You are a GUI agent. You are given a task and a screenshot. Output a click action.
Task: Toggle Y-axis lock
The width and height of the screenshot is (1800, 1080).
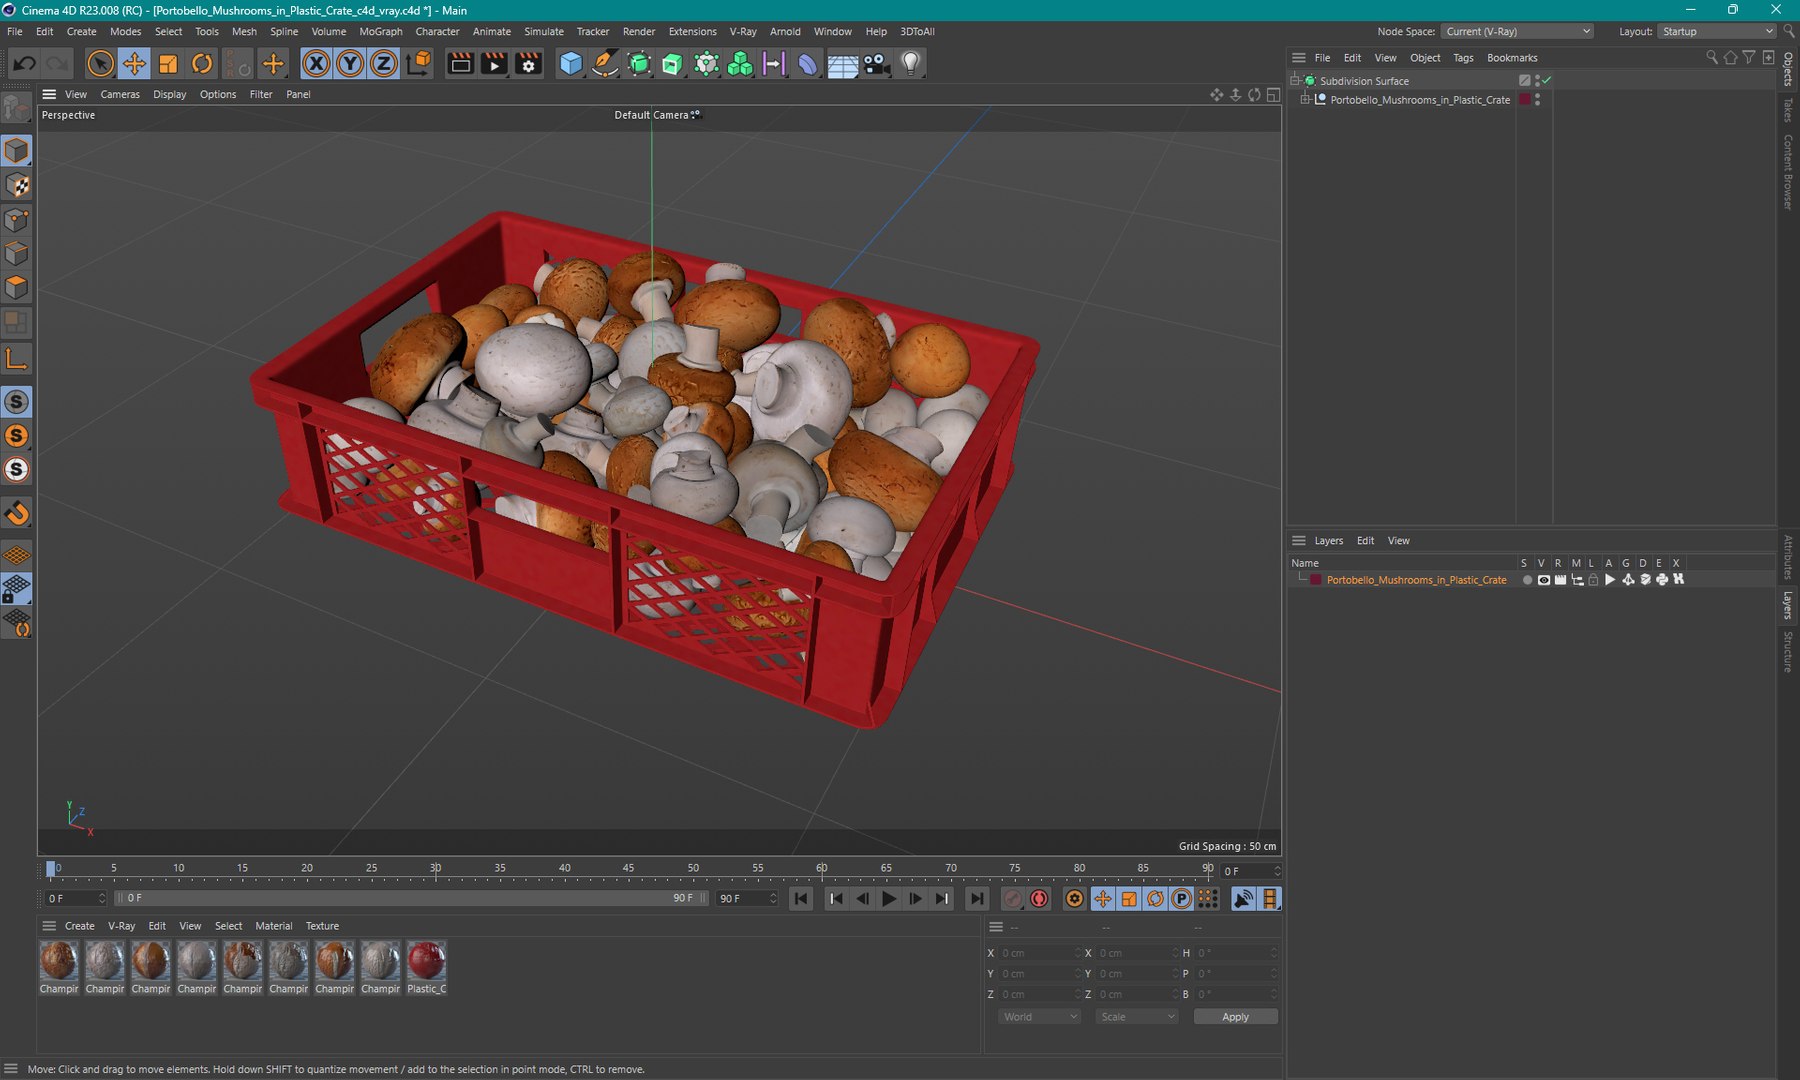click(350, 64)
